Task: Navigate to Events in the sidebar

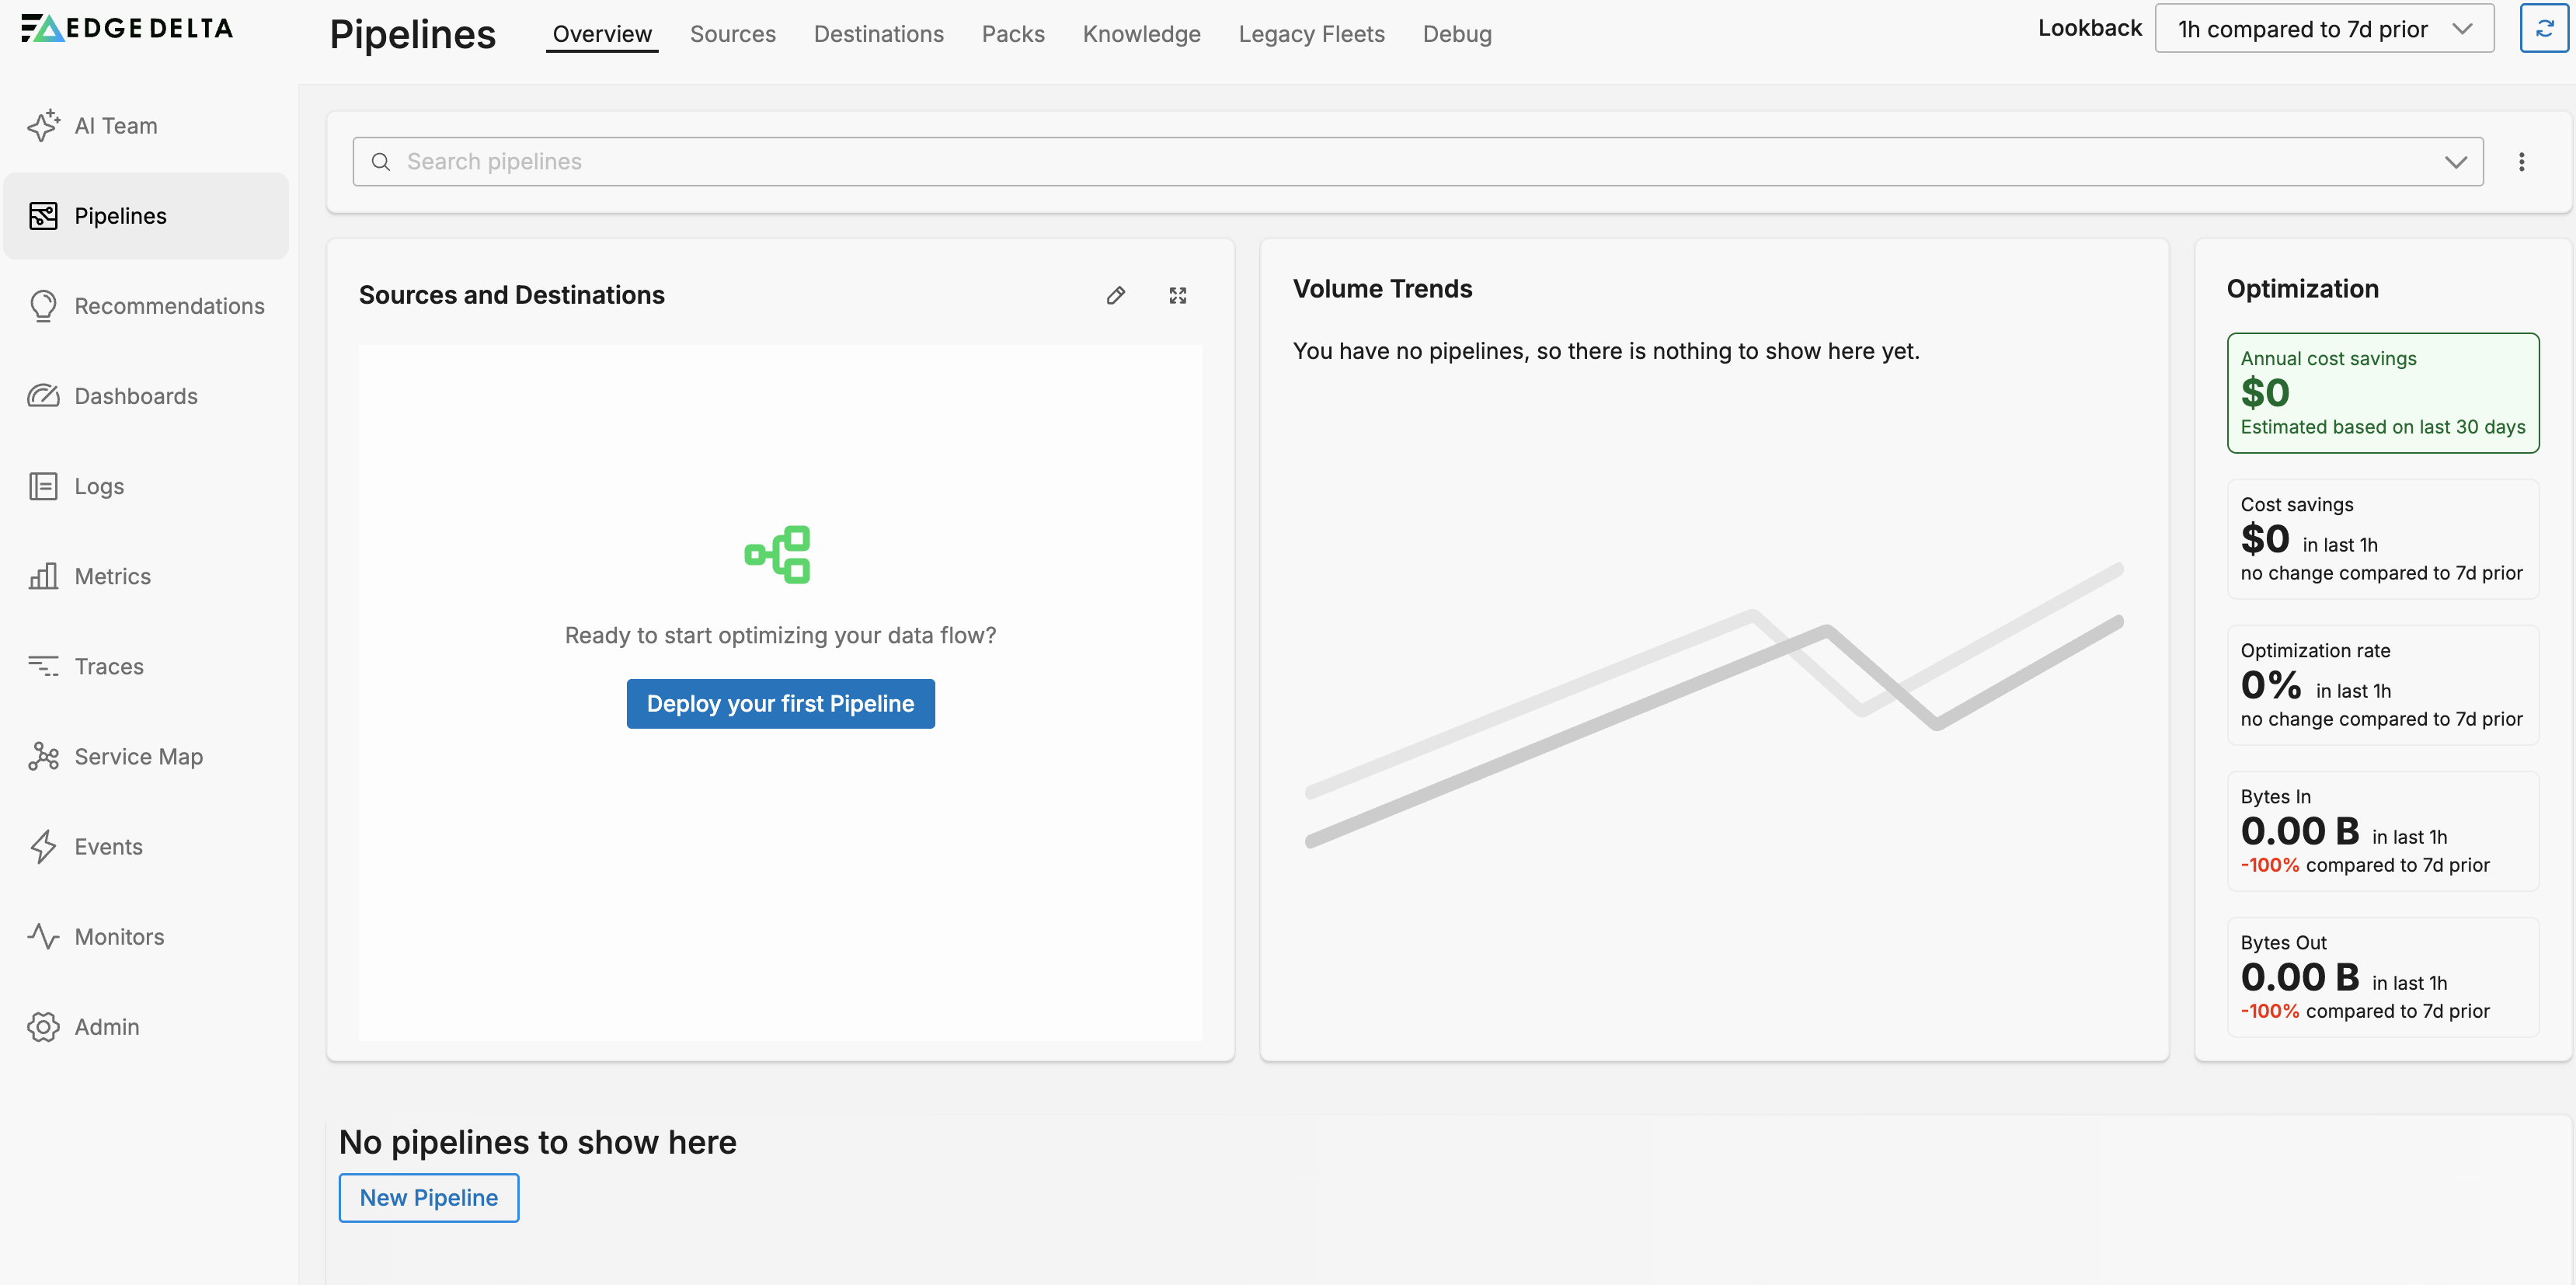Action: (x=108, y=846)
